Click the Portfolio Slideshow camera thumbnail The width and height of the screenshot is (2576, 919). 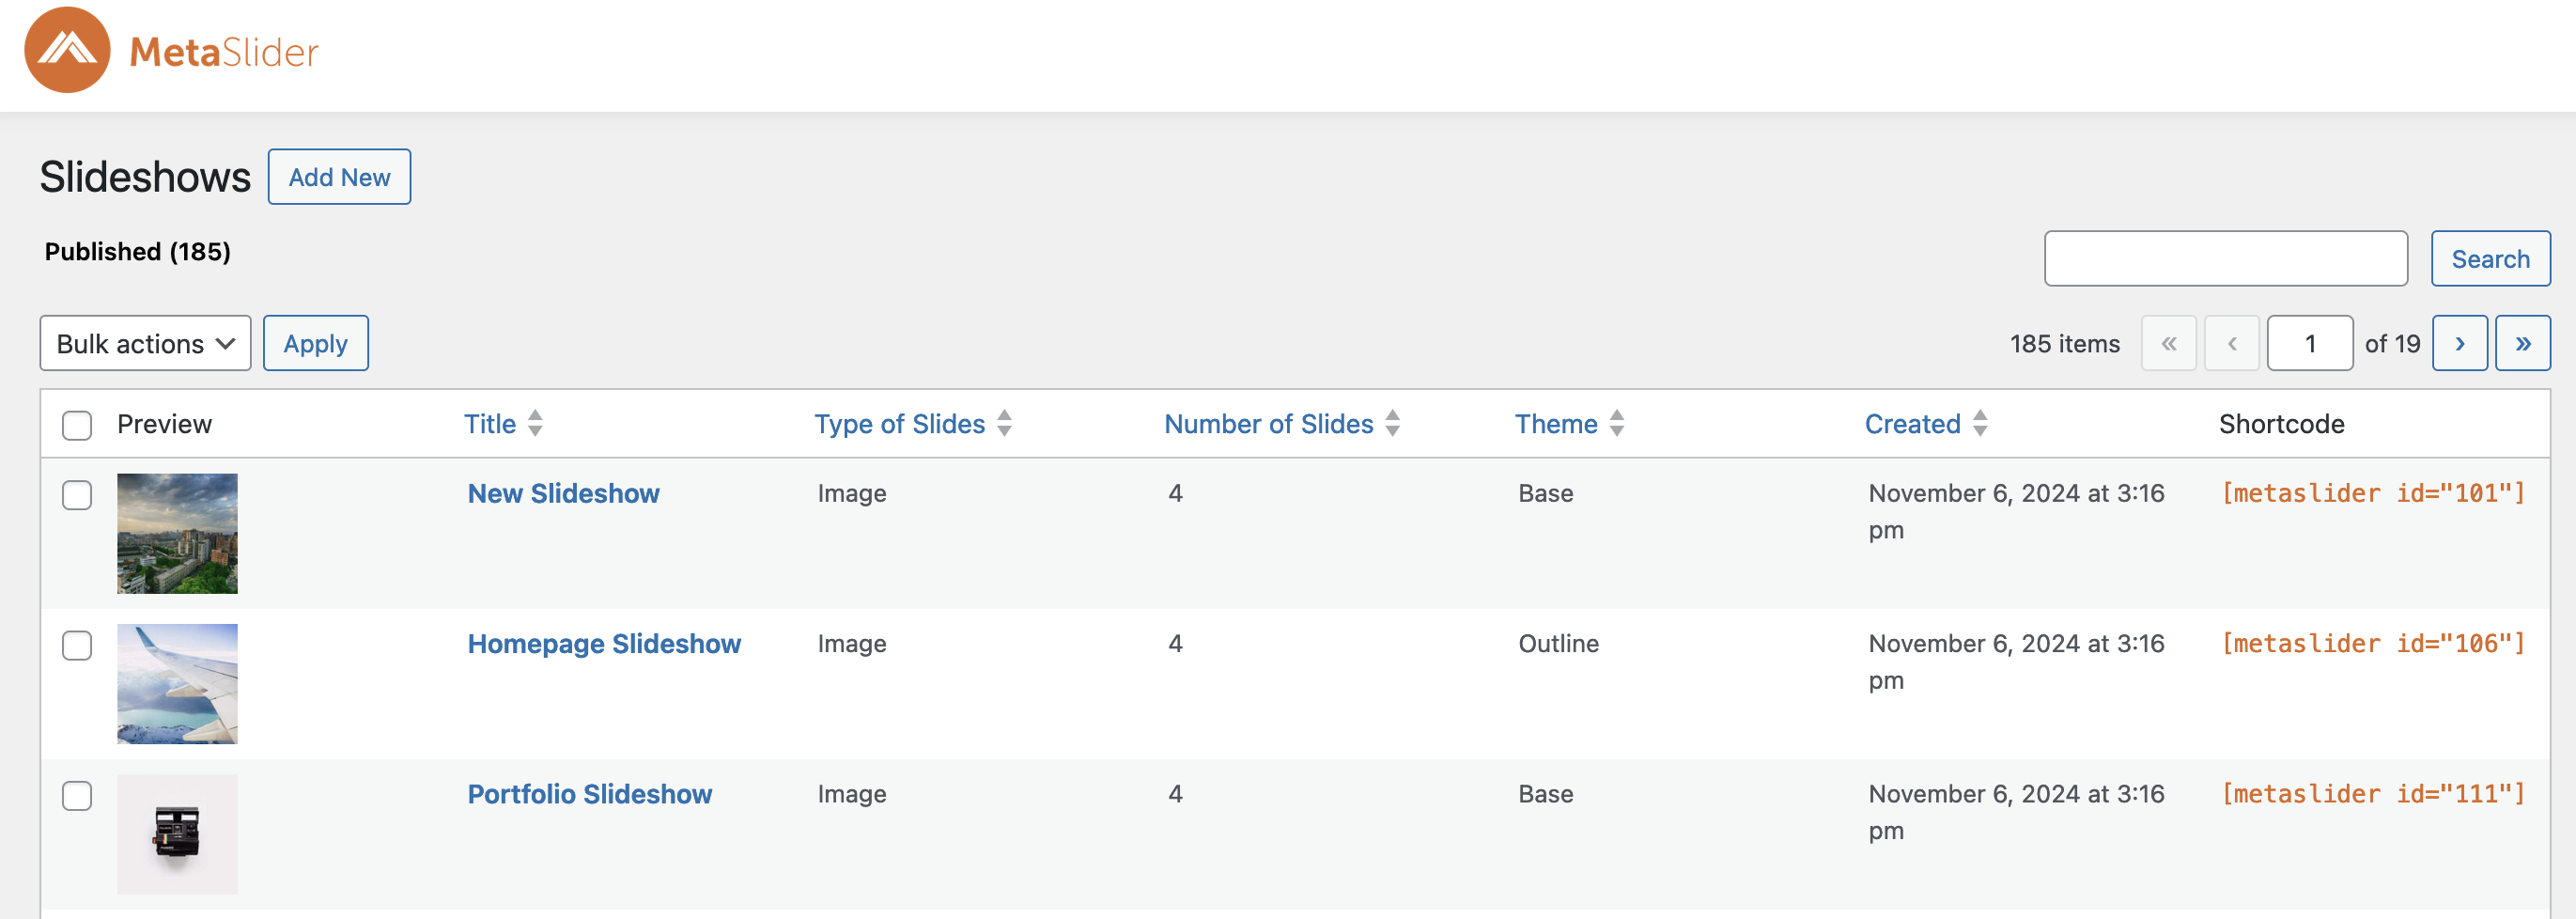point(177,833)
